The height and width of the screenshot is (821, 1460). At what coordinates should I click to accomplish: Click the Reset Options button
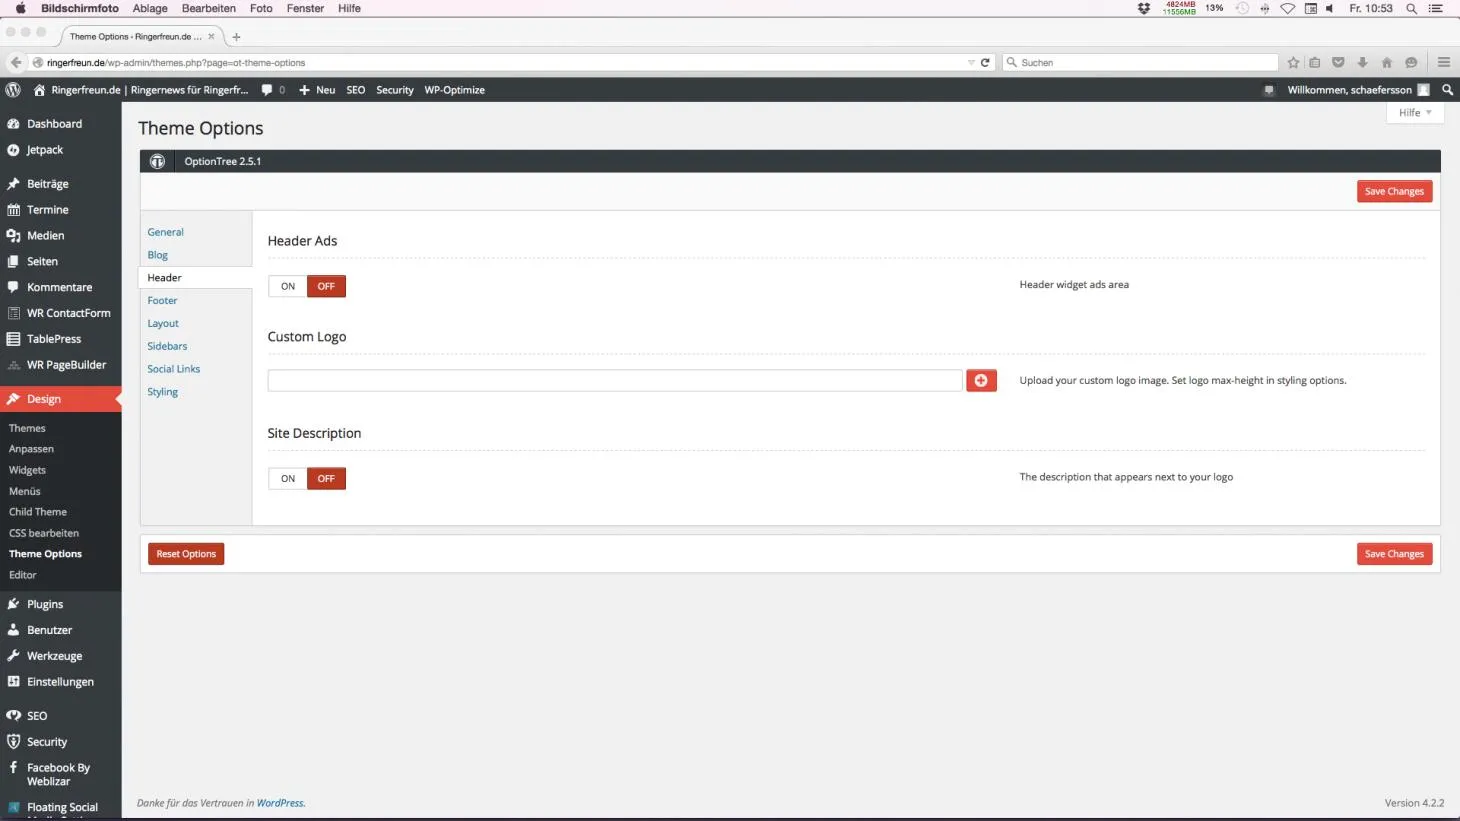(186, 554)
